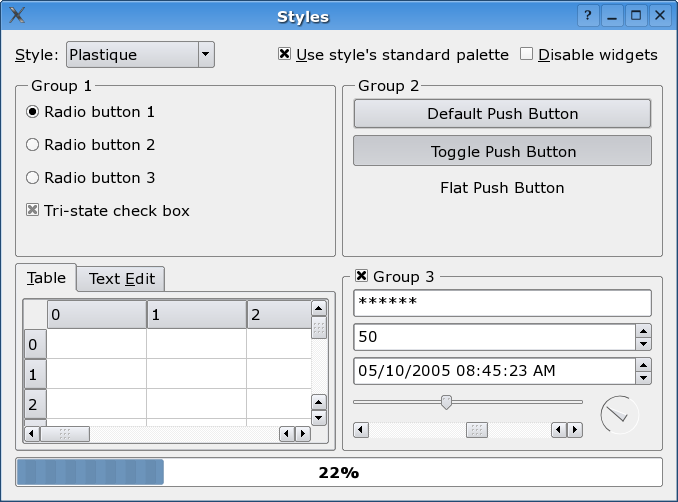678x502 pixels.
Task: Click the X window menu icon
Action: tap(16, 16)
